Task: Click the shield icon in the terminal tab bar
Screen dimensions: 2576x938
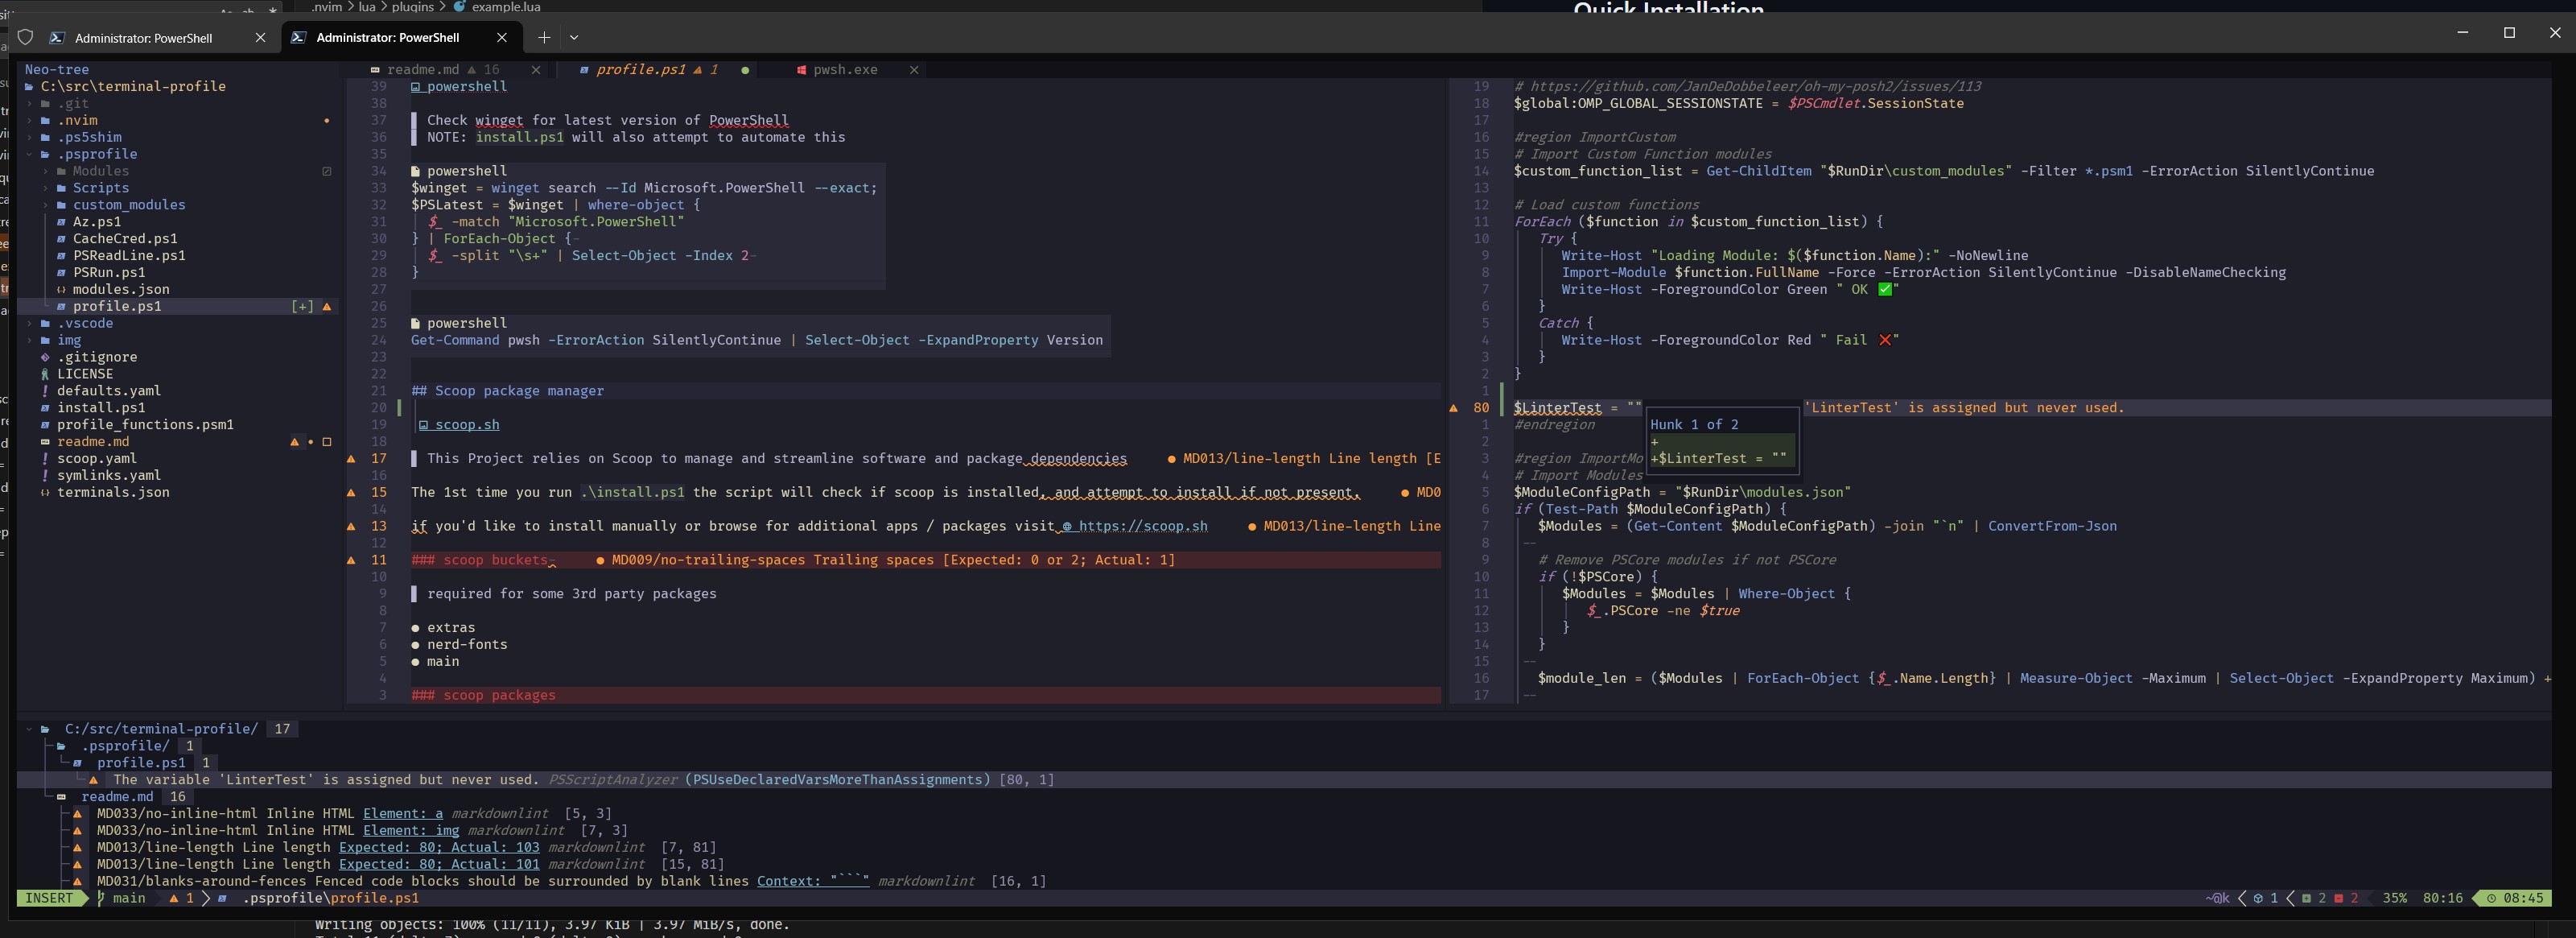Action: (26, 37)
